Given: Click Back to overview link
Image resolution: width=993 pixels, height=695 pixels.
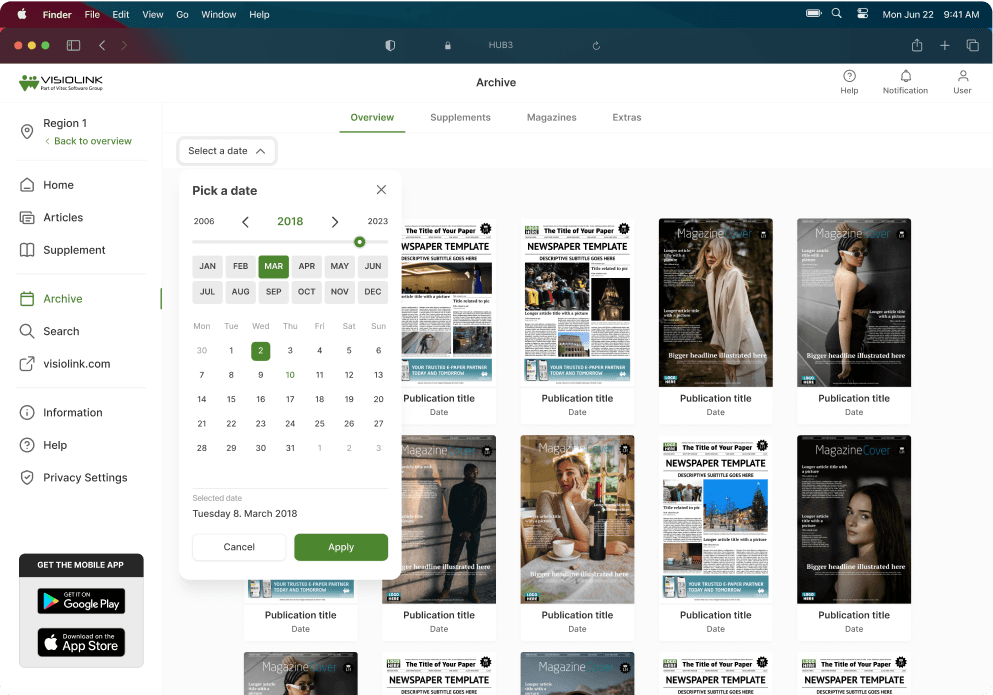Looking at the screenshot, I should pos(89,141).
